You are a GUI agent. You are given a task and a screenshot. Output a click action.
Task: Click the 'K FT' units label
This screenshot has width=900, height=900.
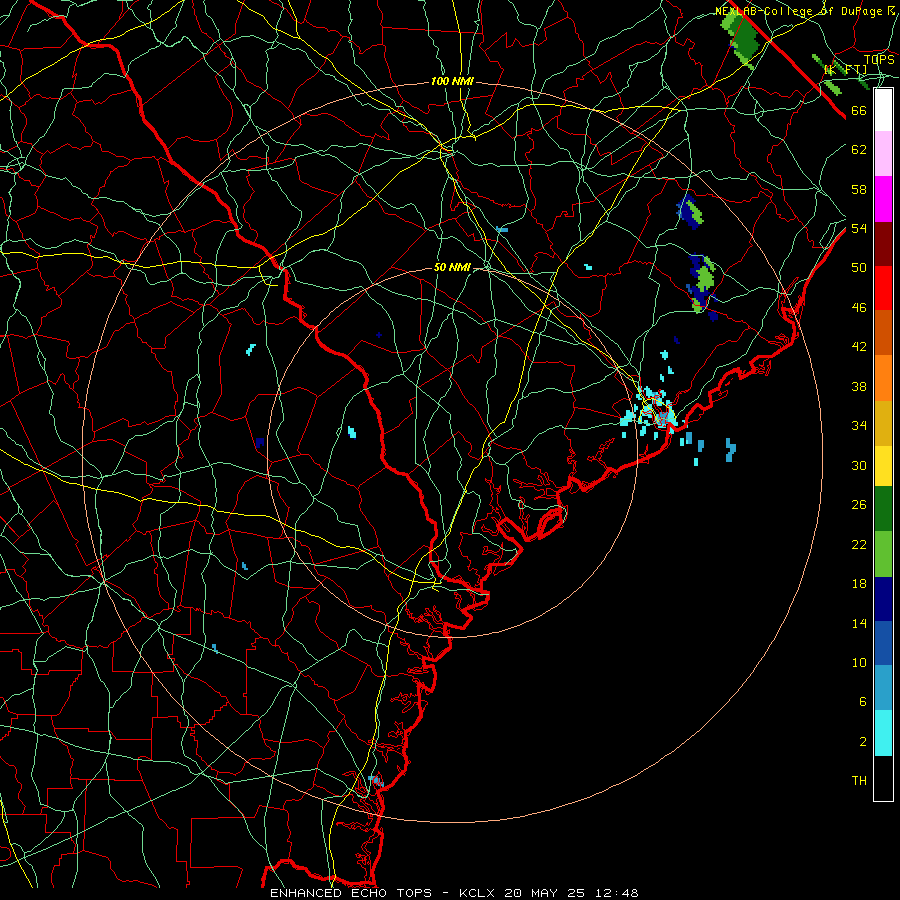pos(845,69)
